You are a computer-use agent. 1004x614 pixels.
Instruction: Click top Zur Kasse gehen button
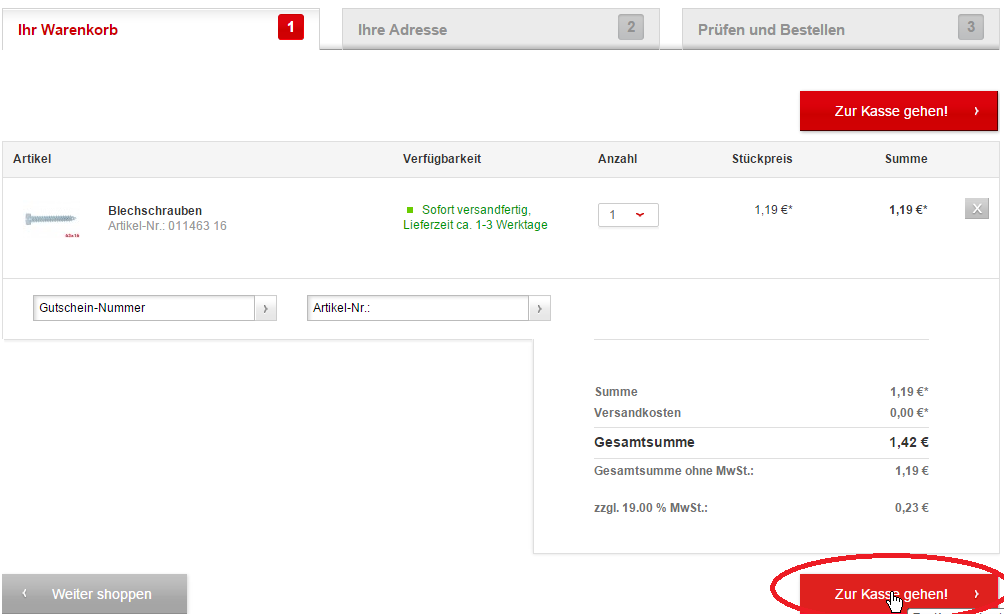click(x=898, y=111)
